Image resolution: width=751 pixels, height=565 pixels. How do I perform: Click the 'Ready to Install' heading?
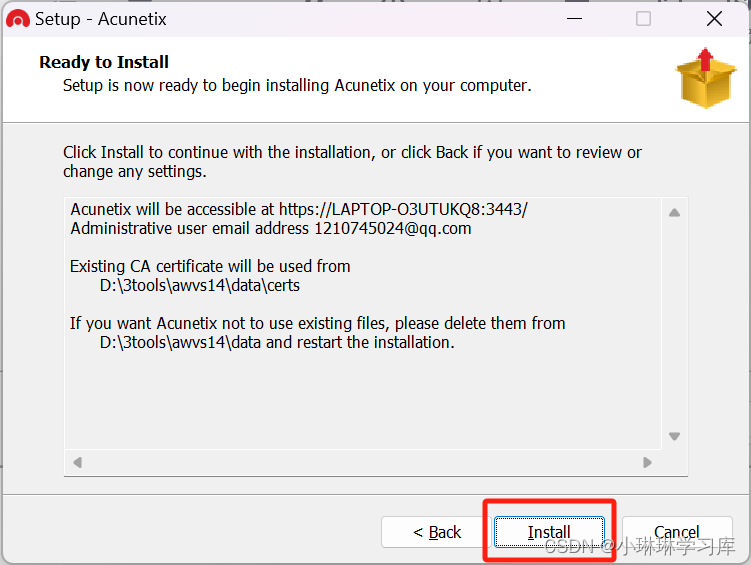point(104,62)
